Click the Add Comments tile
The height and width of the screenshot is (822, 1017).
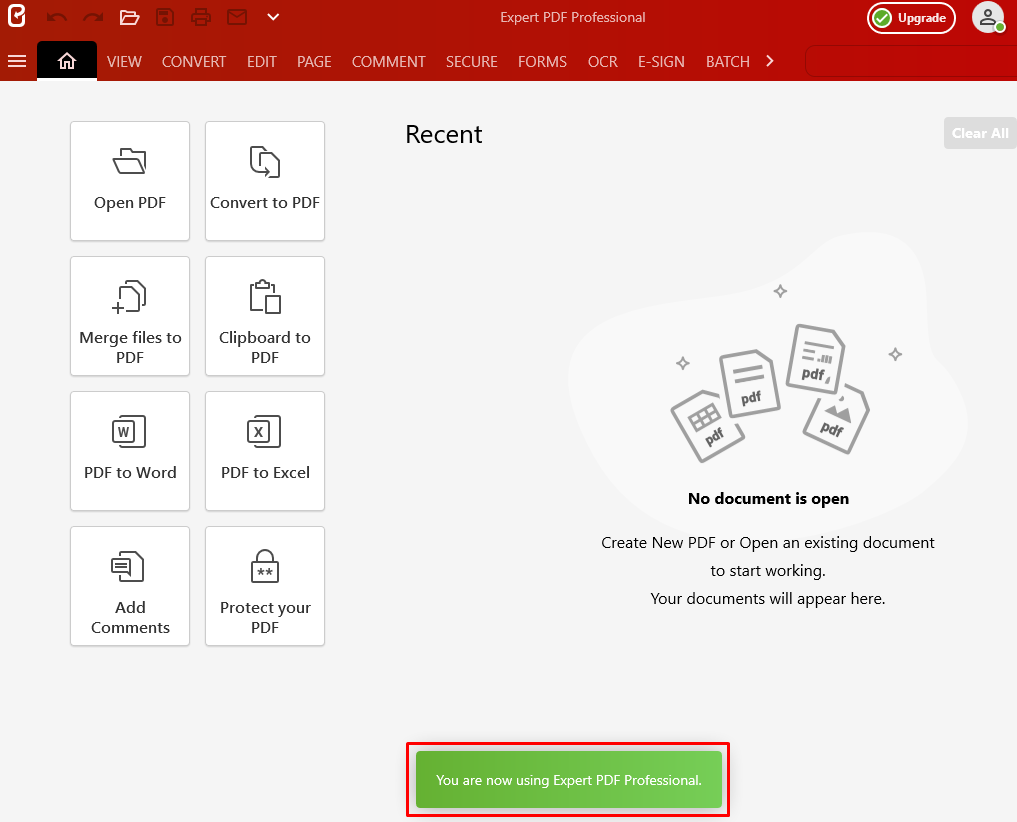[x=130, y=586]
